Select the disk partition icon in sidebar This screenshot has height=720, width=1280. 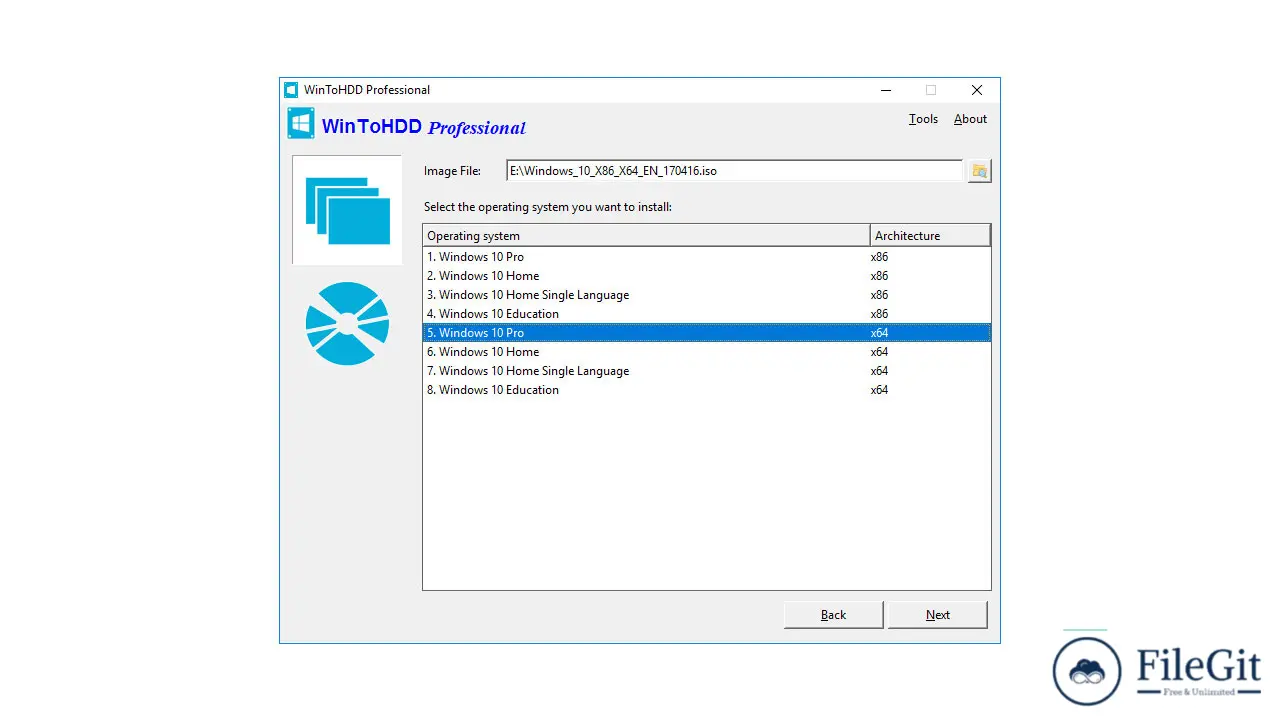point(347,323)
